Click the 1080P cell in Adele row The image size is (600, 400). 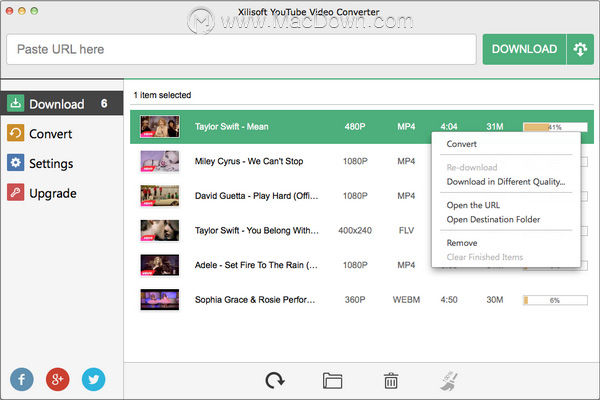[355, 265]
